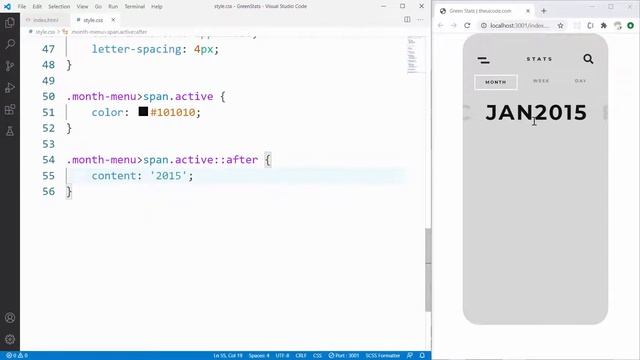Open the Run menu
Image resolution: width=640 pixels, height=360 pixels.
click(113, 7)
